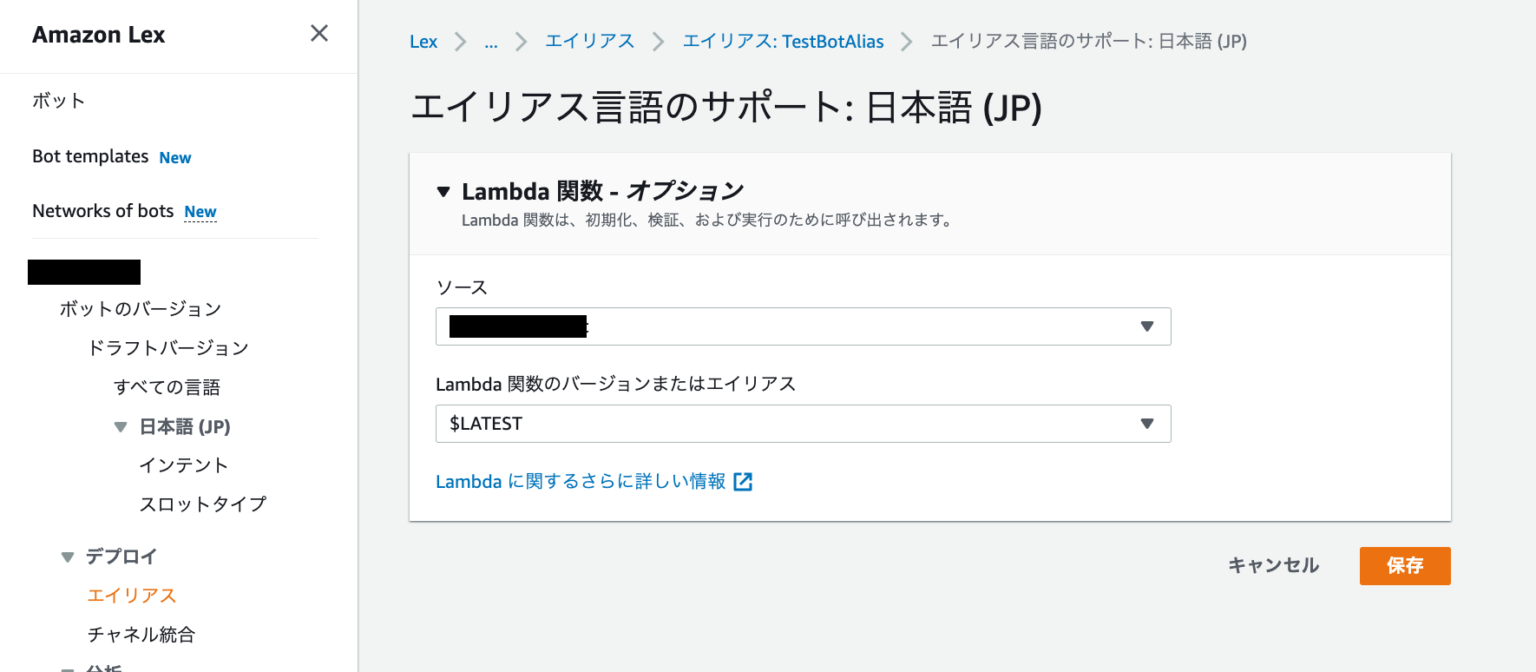Go to エイリアス: TestBotAlias breadcrumb link
This screenshot has height=672, width=1536.
(783, 41)
